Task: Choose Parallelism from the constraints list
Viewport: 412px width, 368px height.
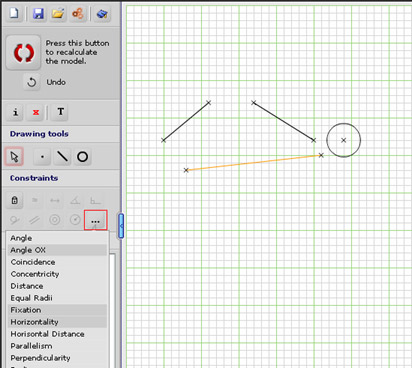Action: [57, 346]
